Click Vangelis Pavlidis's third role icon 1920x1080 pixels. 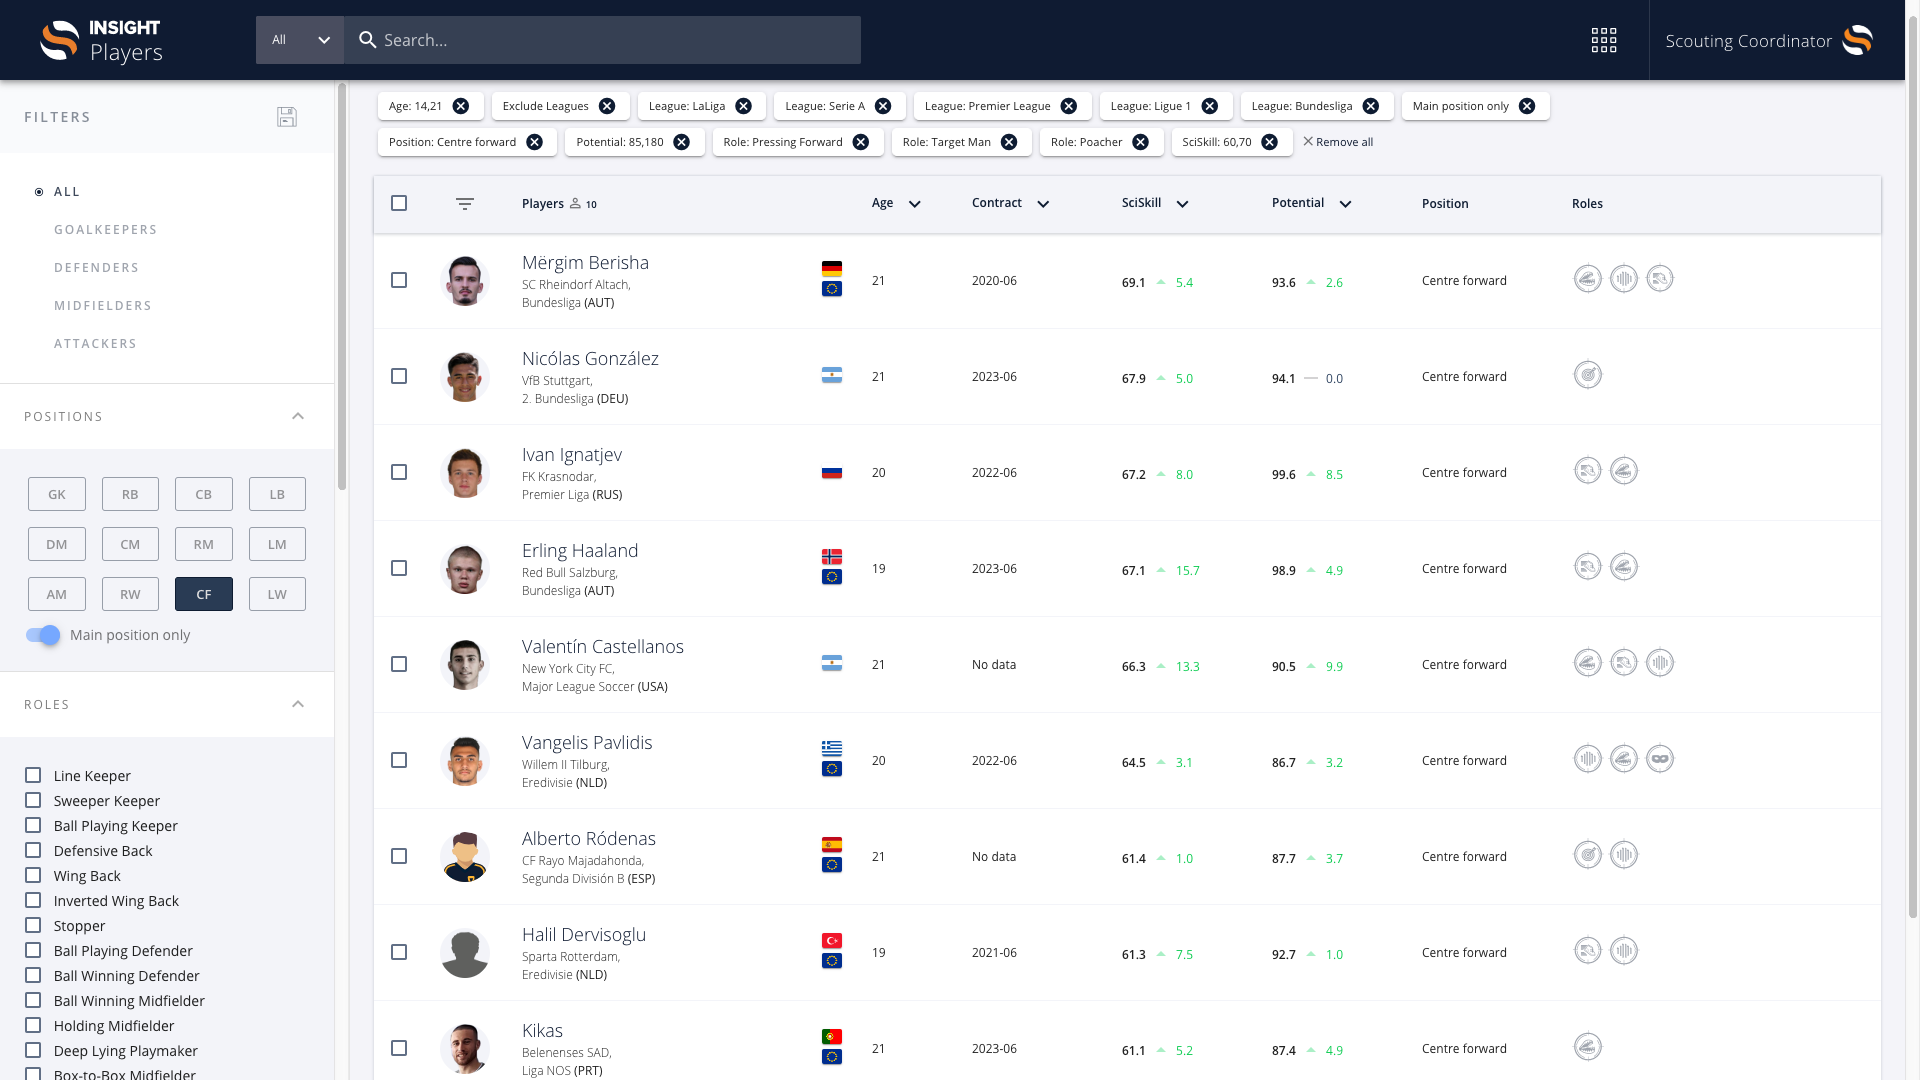point(1660,759)
